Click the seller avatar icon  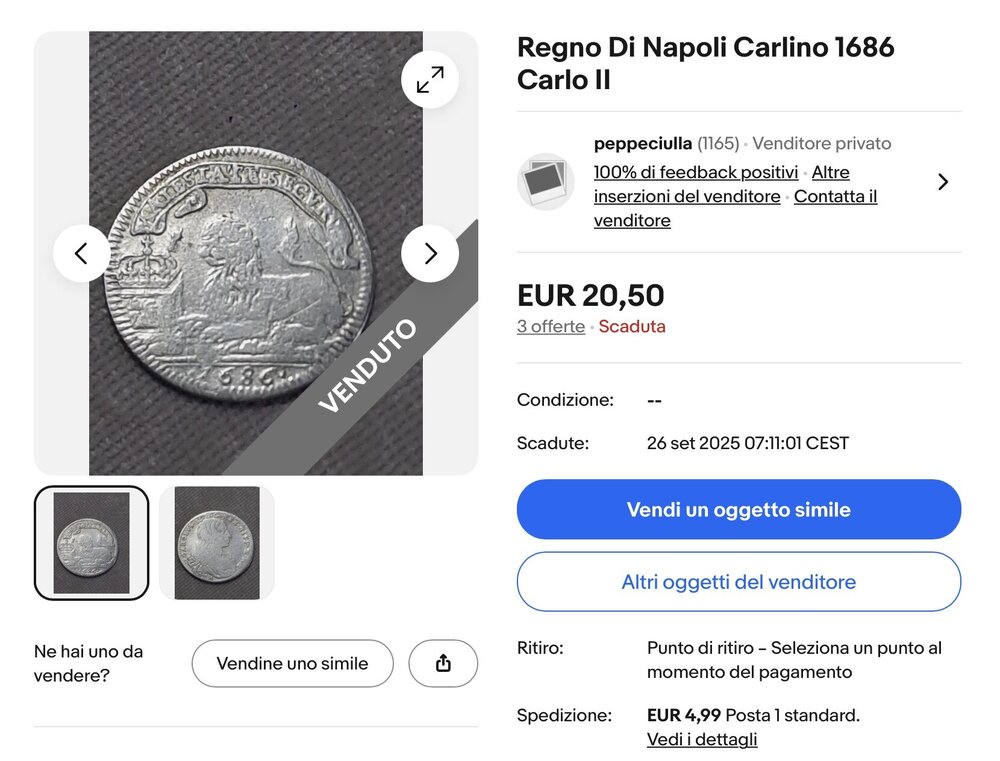[545, 181]
